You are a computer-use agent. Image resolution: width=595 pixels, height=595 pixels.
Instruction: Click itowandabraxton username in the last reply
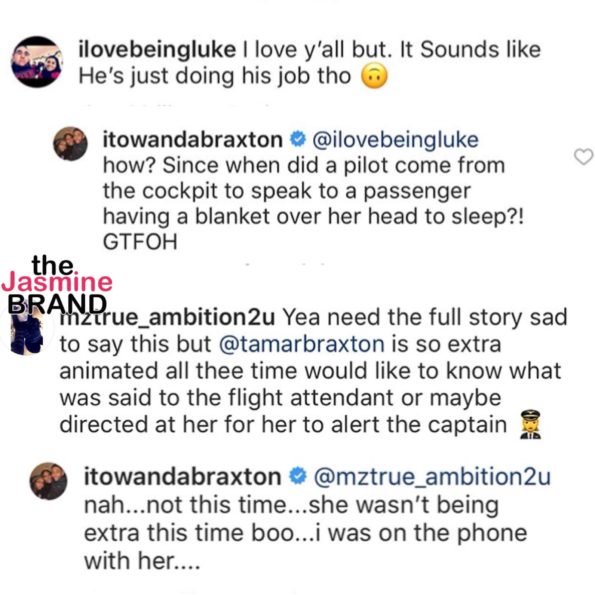183,477
